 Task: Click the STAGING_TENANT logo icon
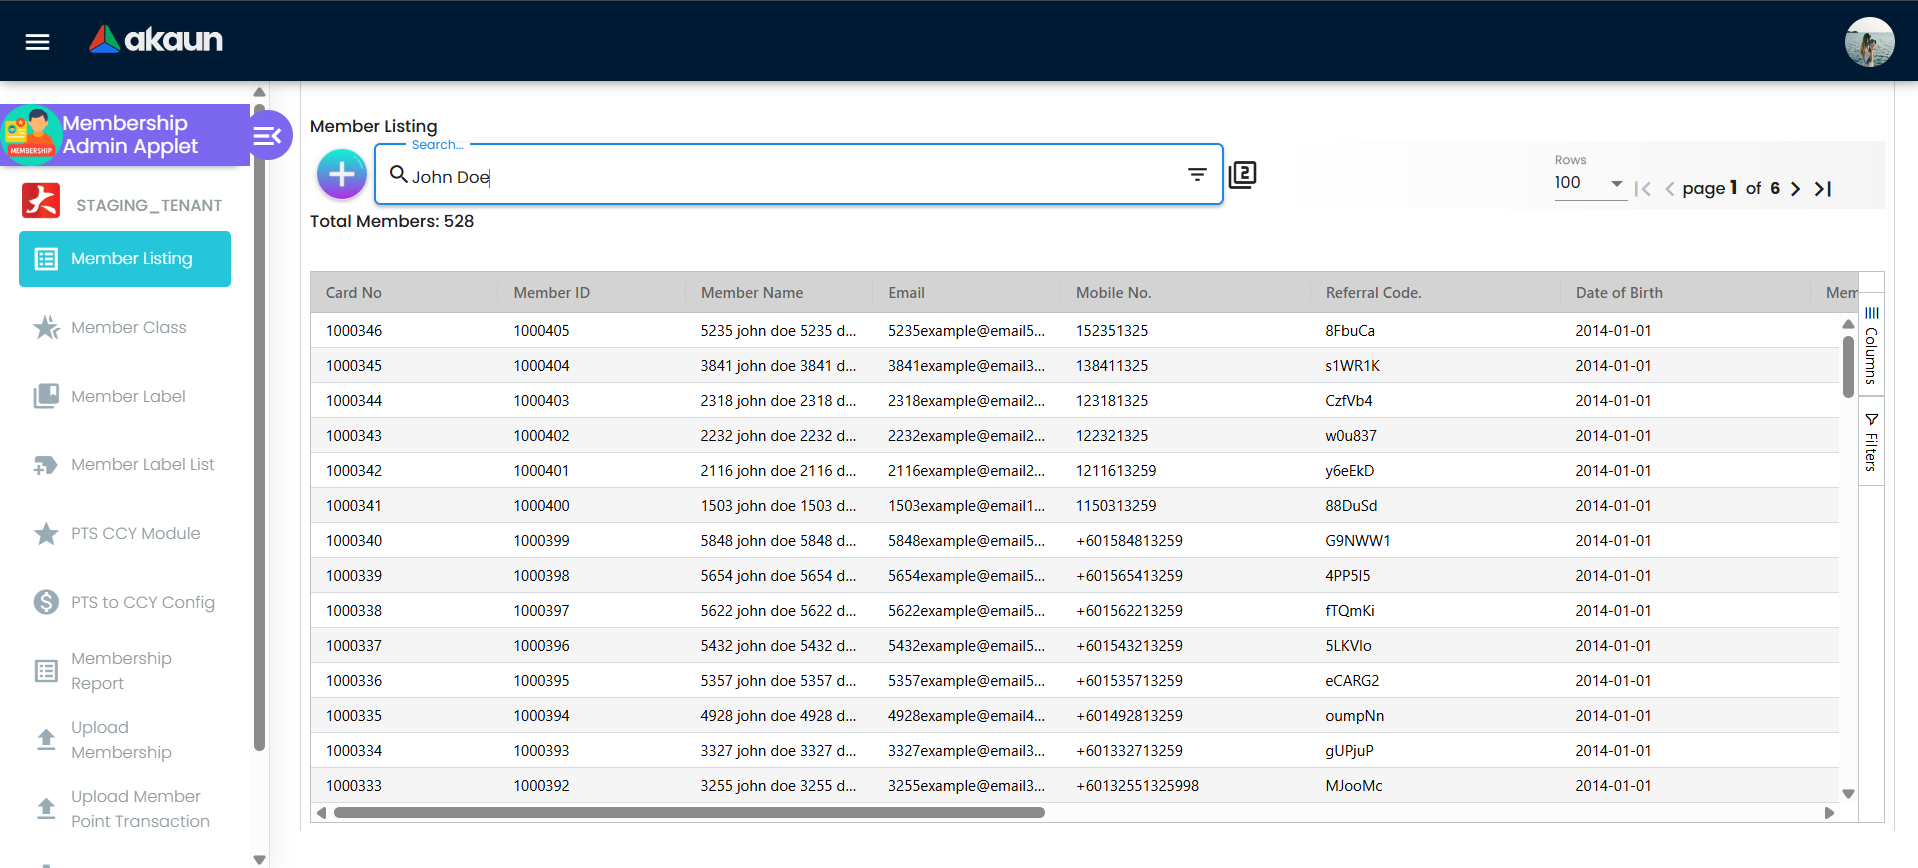pos(41,201)
